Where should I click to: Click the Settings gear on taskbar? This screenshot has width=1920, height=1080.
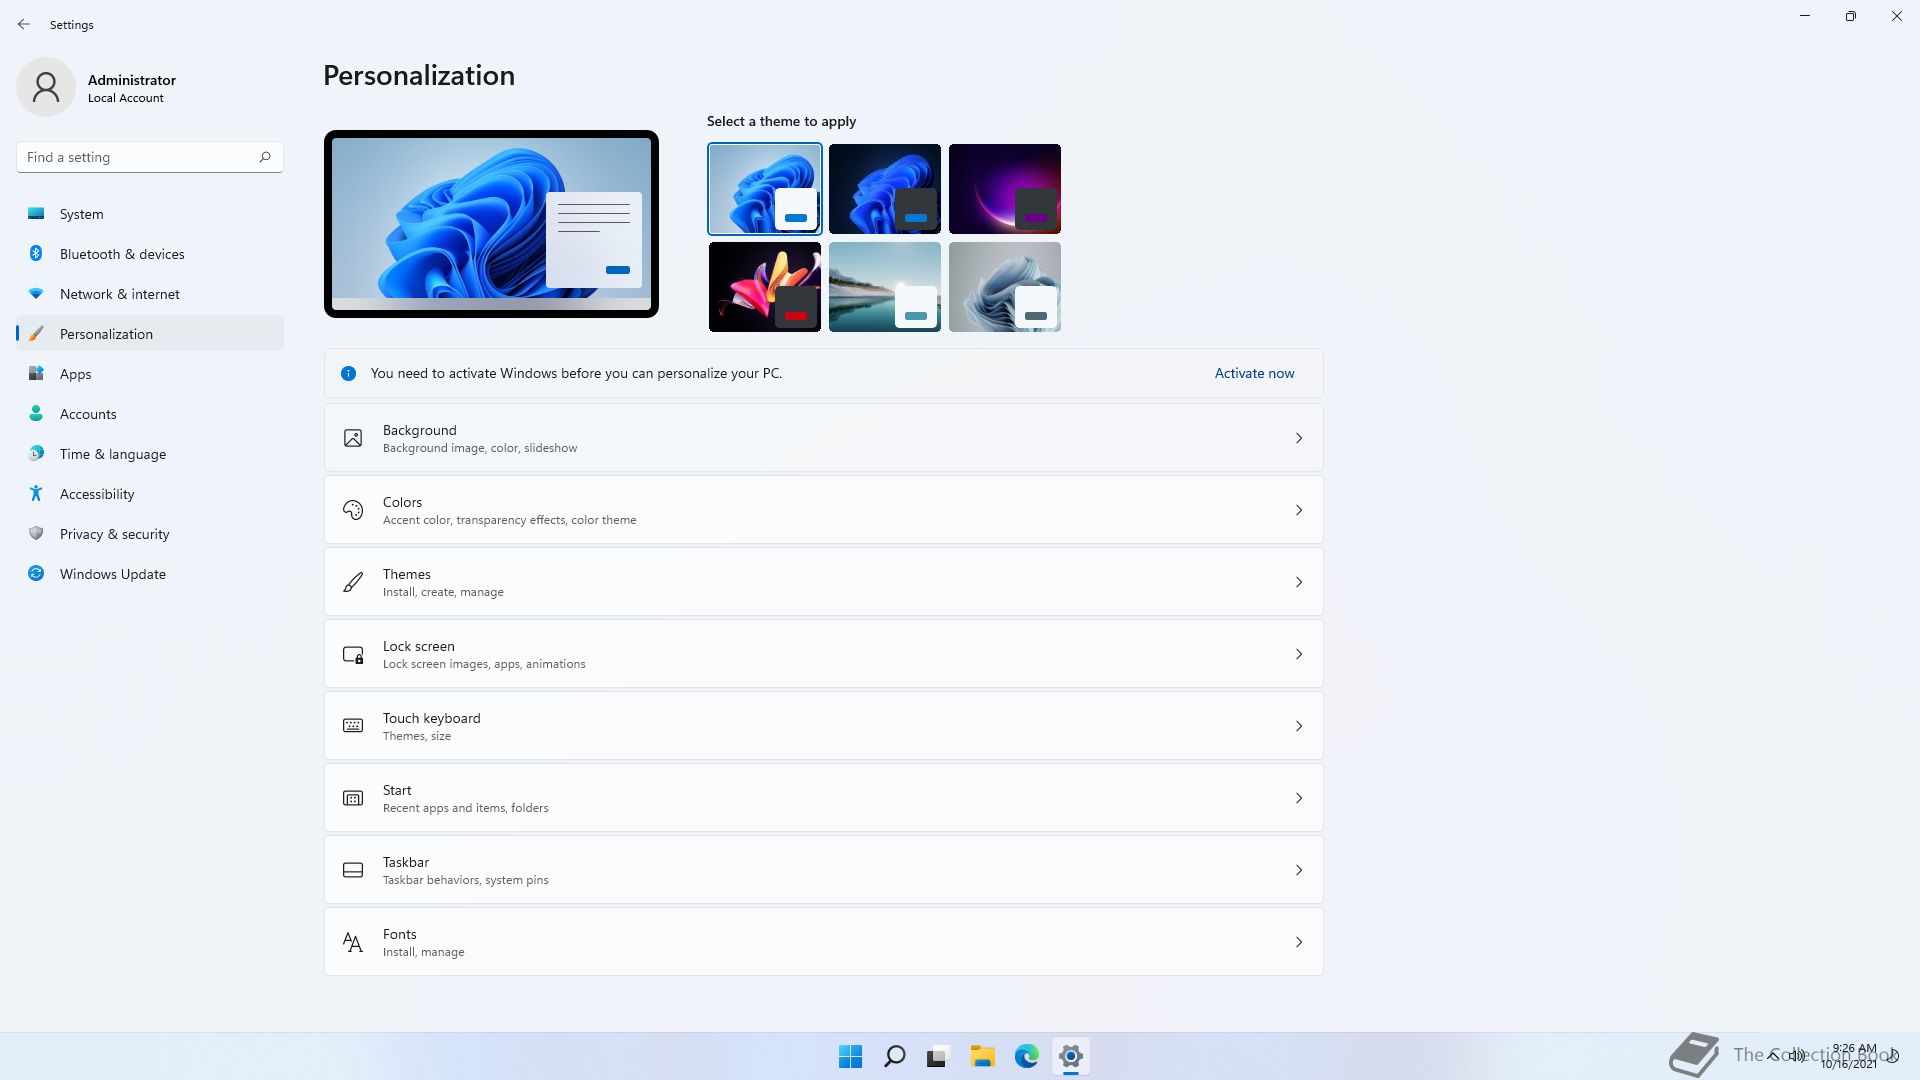[1070, 1056]
